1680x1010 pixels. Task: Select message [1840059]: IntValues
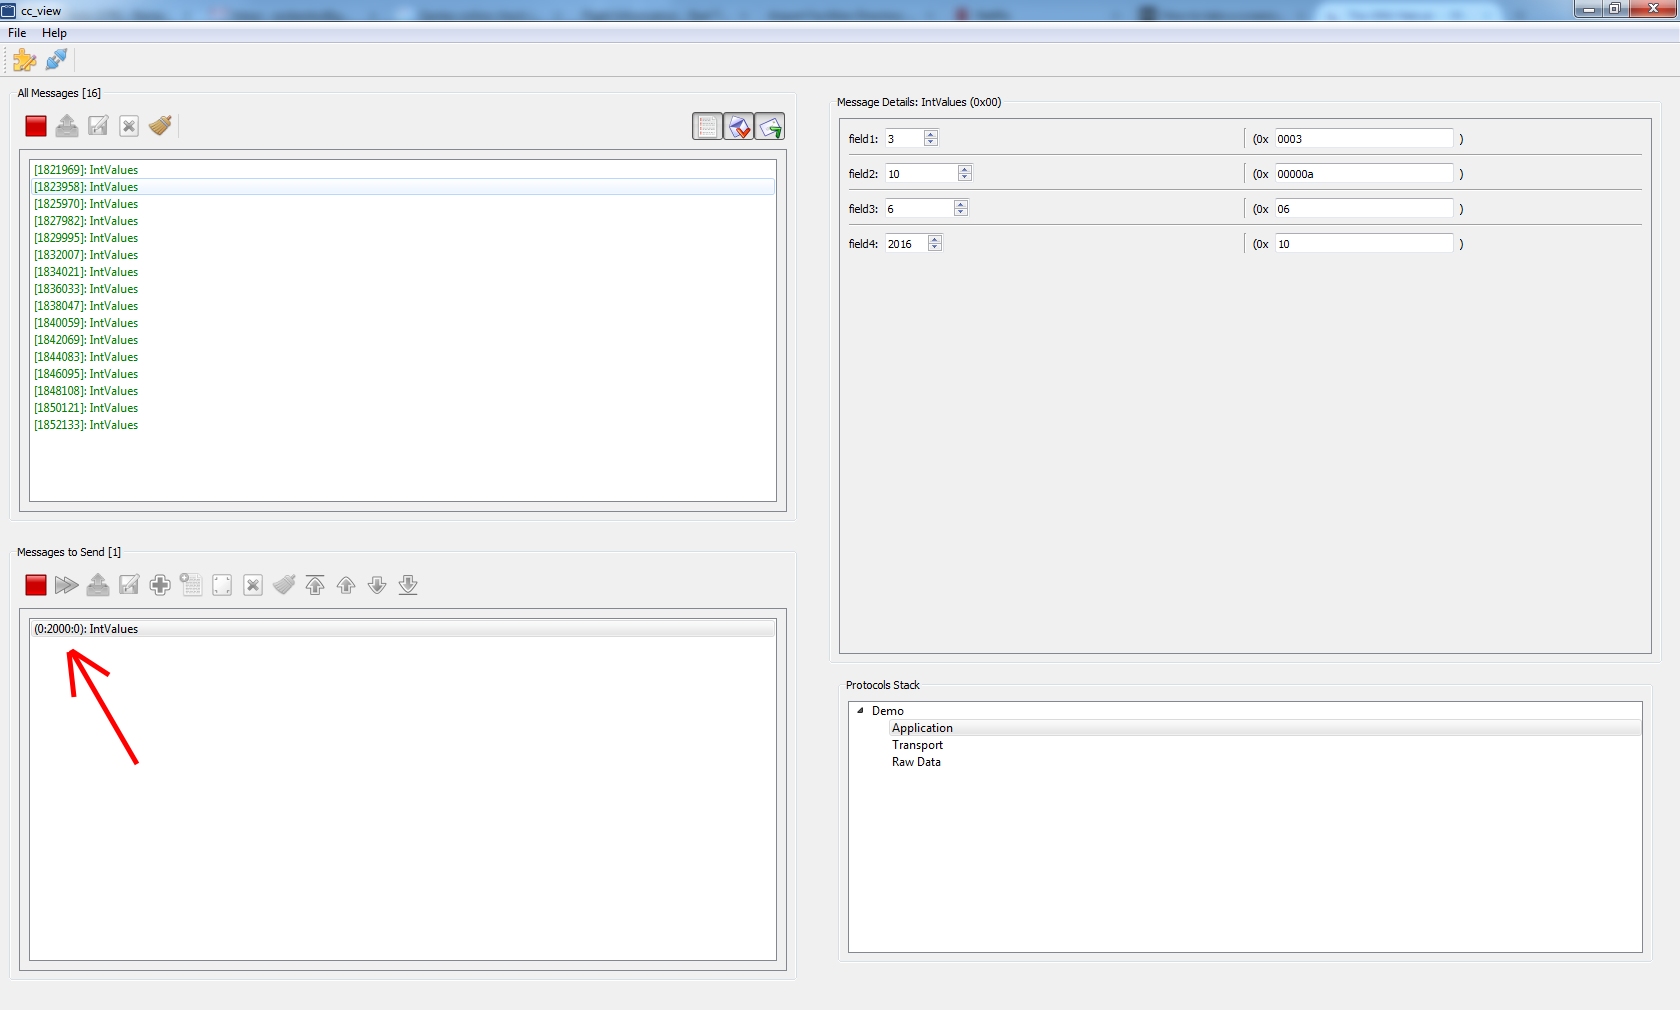pos(402,323)
